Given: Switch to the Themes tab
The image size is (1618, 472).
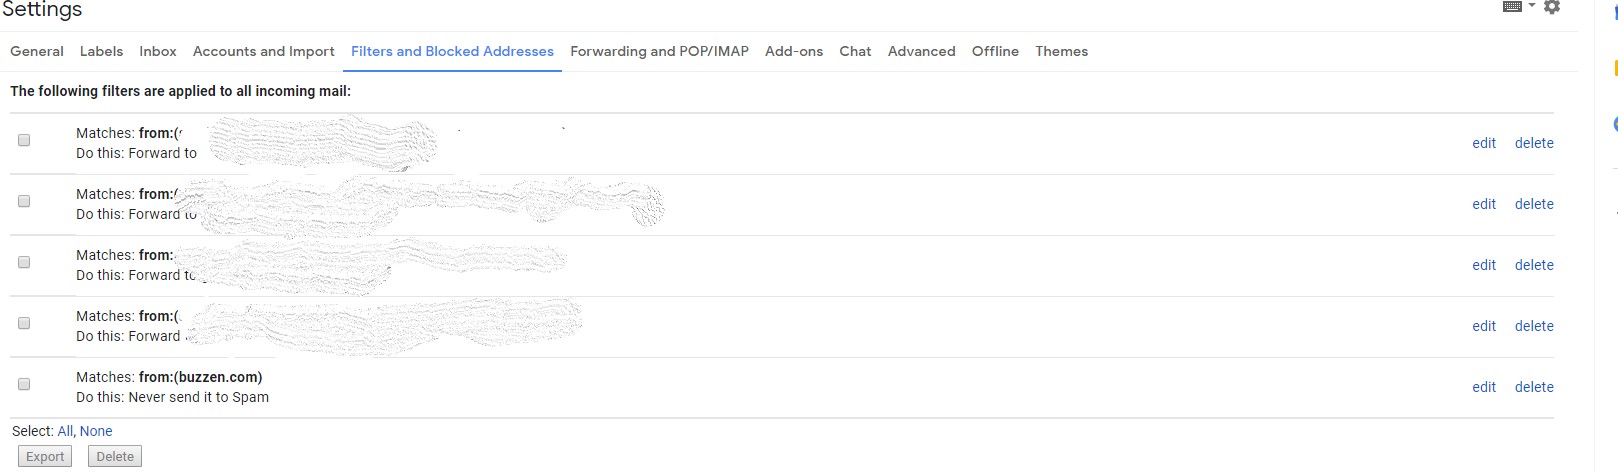Looking at the screenshot, I should (x=1061, y=51).
